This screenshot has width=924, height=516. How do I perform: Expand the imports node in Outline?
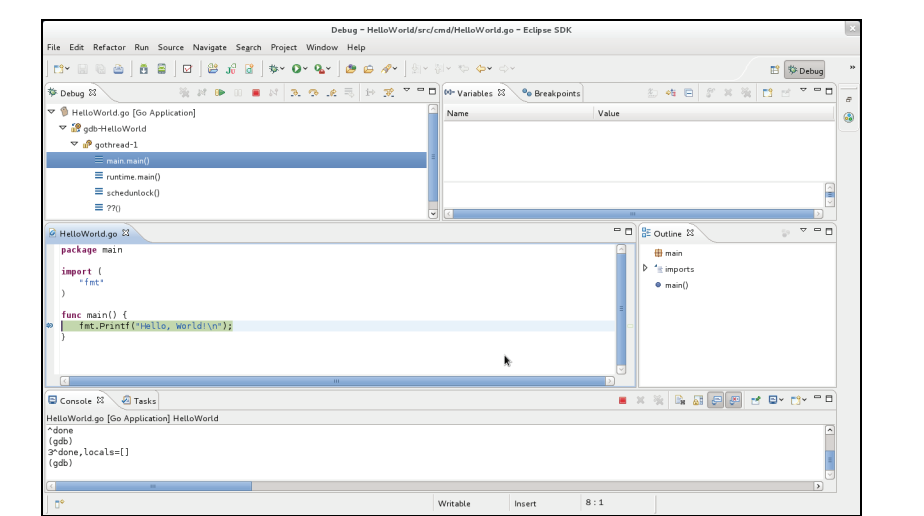click(x=645, y=268)
